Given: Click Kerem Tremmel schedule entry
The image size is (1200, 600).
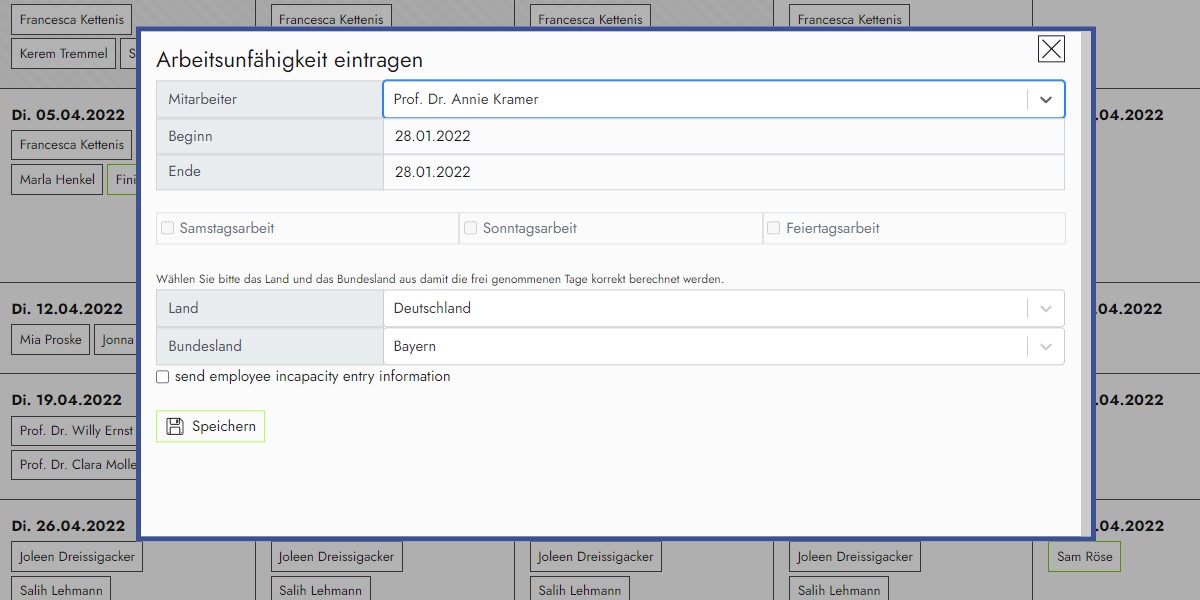Looking at the screenshot, I should pos(63,54).
